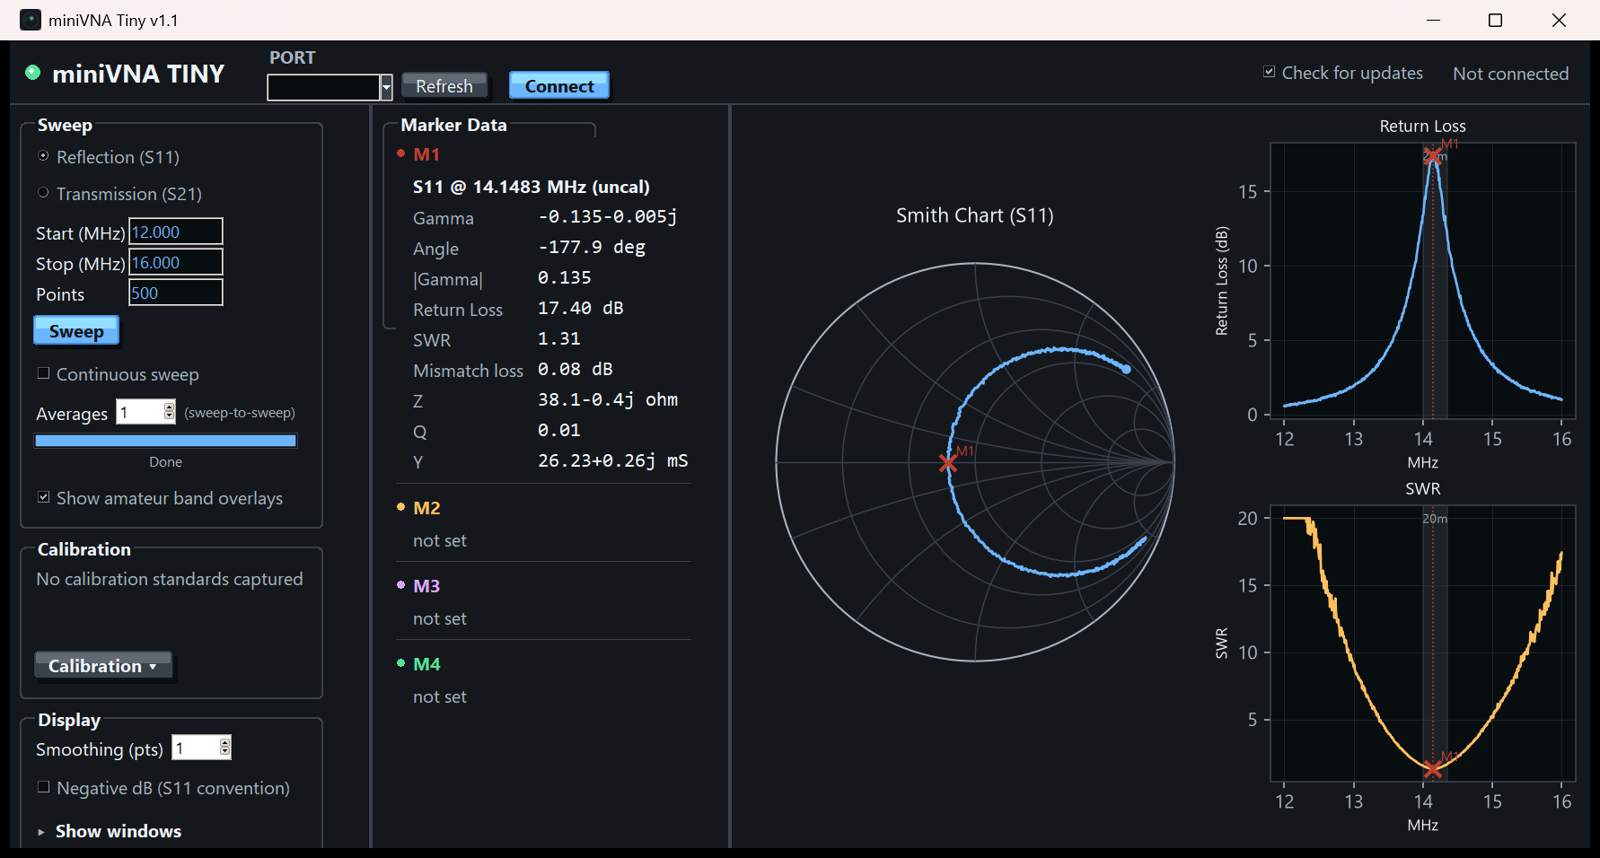Click the Averages spinner arrows
The width and height of the screenshot is (1600, 858).
pos(169,411)
